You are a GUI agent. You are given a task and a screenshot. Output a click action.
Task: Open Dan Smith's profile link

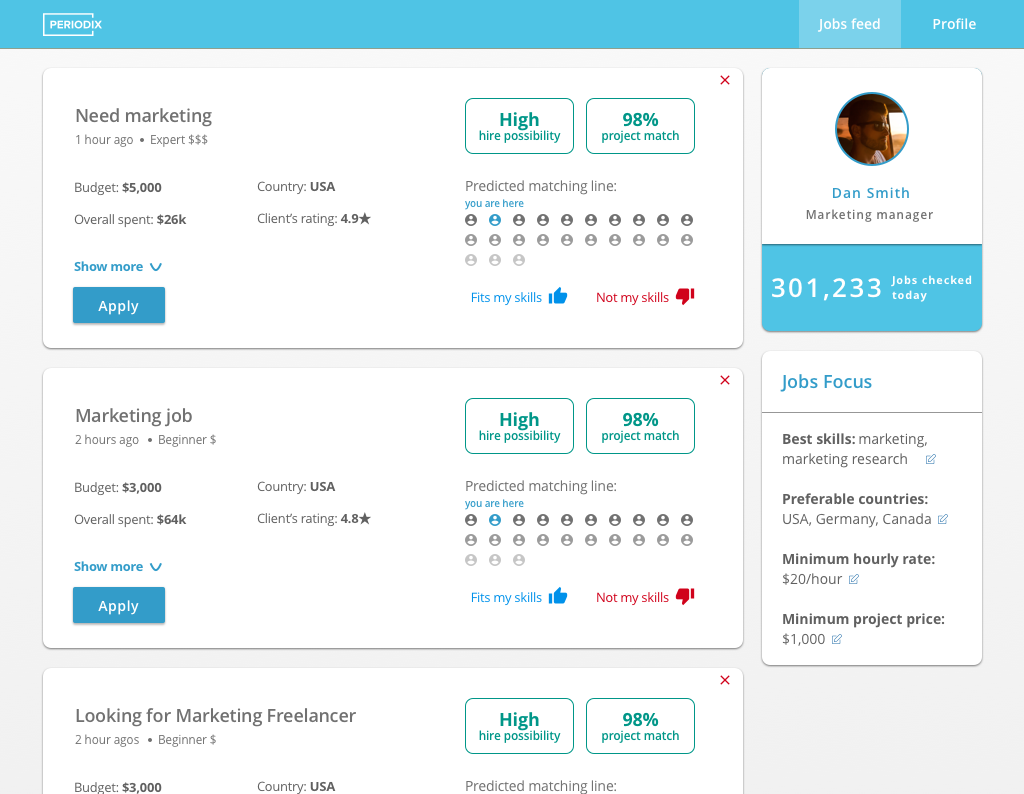point(871,192)
